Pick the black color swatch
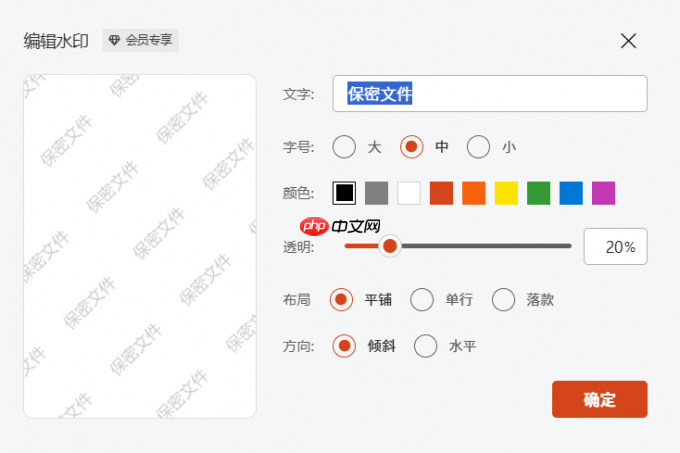Screen dimensions: 680x453 pyautogui.click(x=344, y=193)
